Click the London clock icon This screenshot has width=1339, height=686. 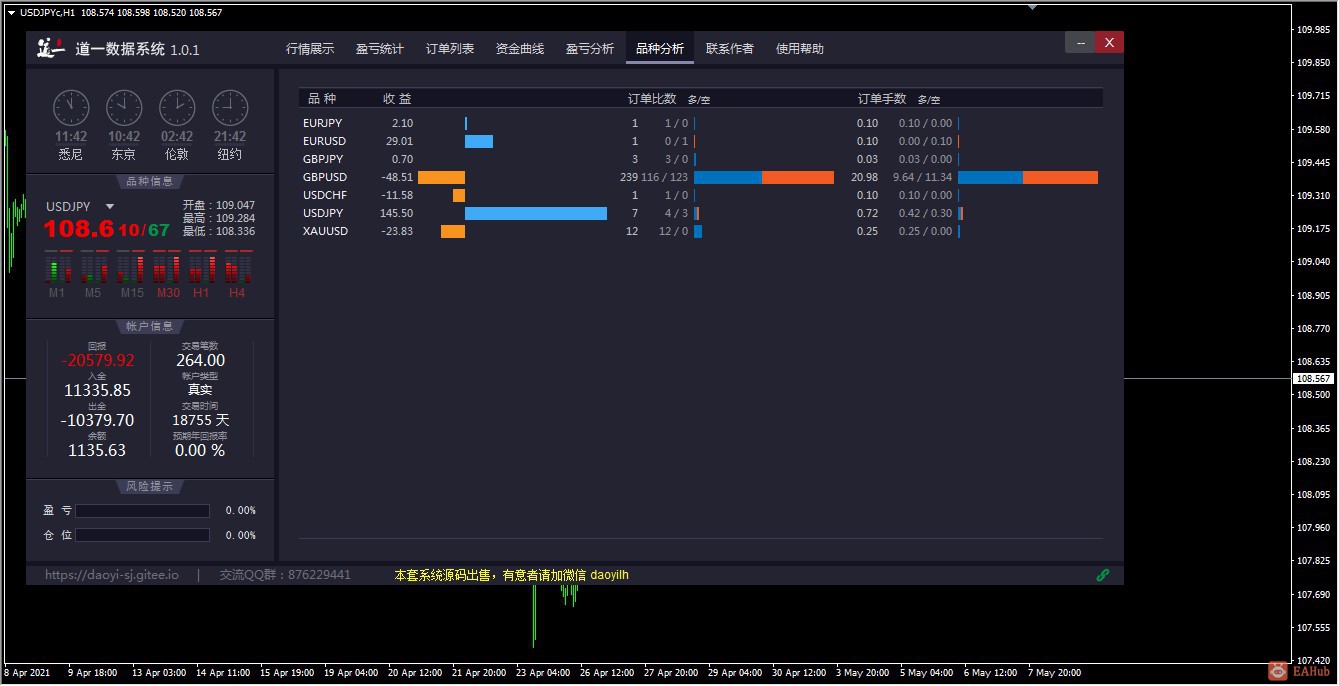(x=177, y=107)
